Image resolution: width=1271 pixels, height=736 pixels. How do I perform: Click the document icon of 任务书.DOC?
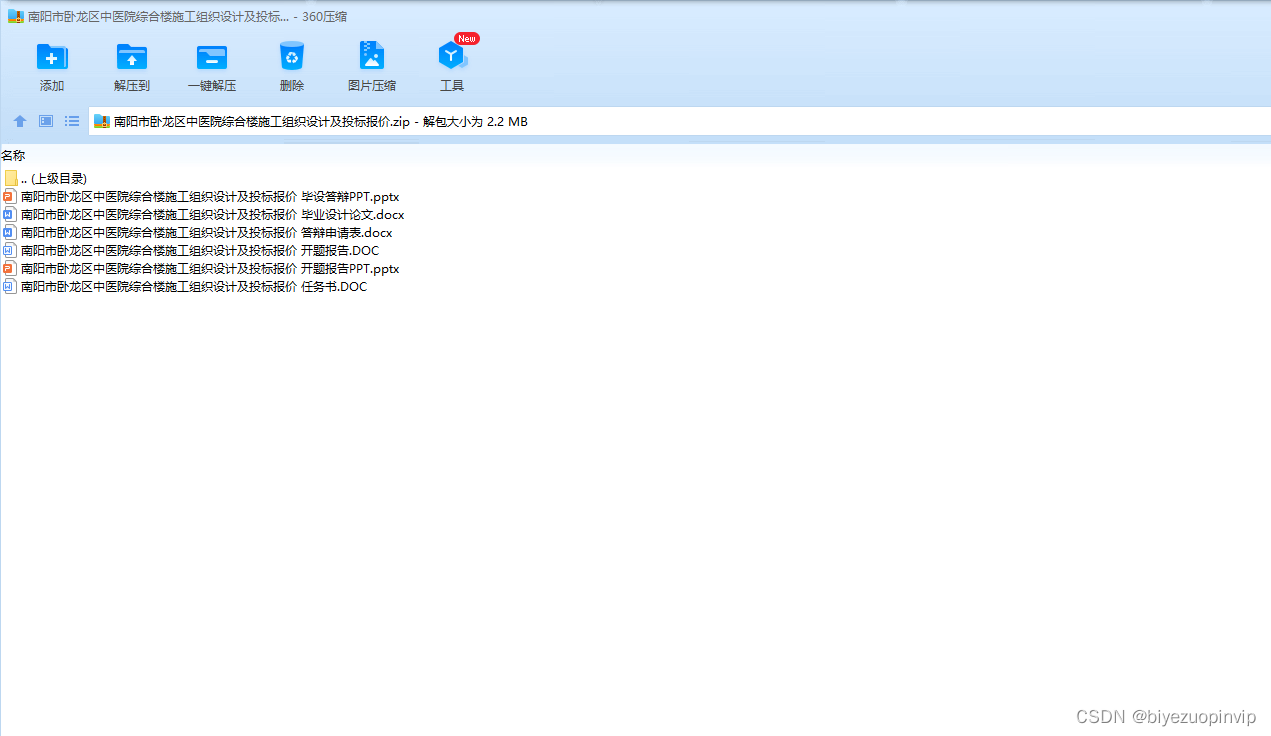pyautogui.click(x=10, y=287)
